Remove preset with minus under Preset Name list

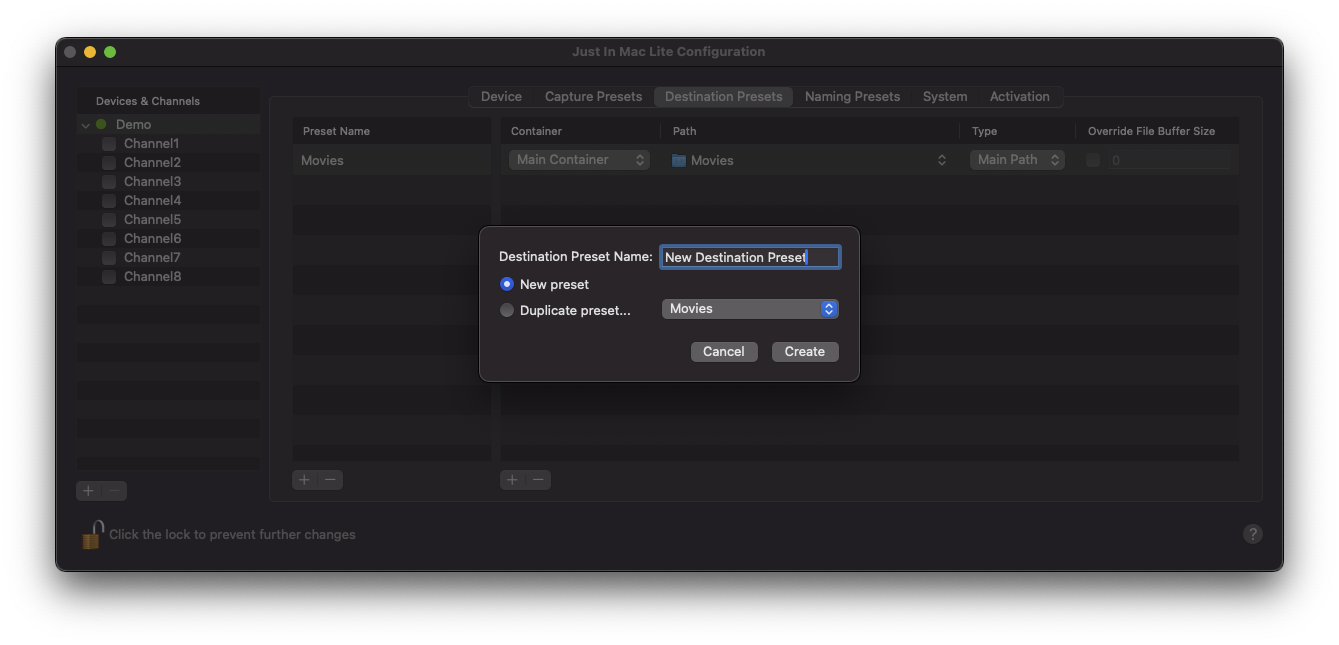(330, 480)
